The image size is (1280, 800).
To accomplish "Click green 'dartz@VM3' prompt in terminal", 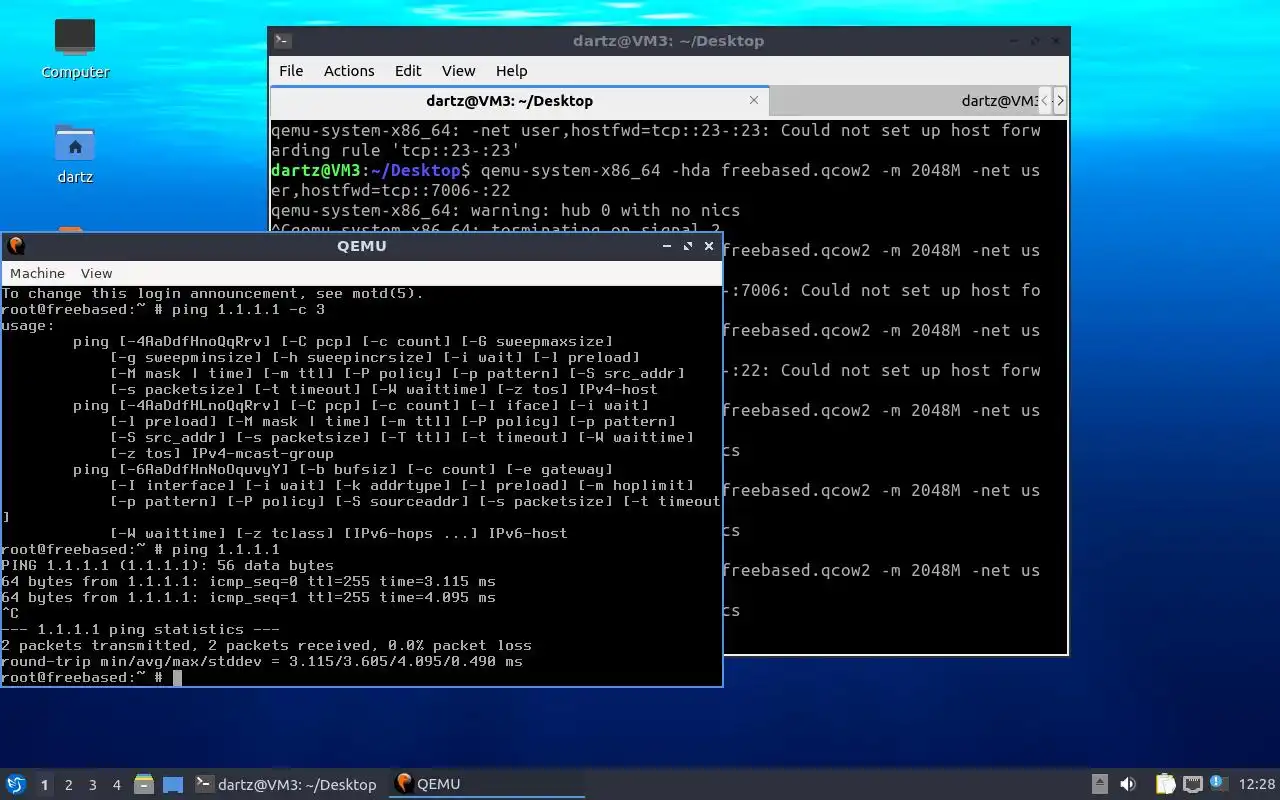I will (x=316, y=170).
